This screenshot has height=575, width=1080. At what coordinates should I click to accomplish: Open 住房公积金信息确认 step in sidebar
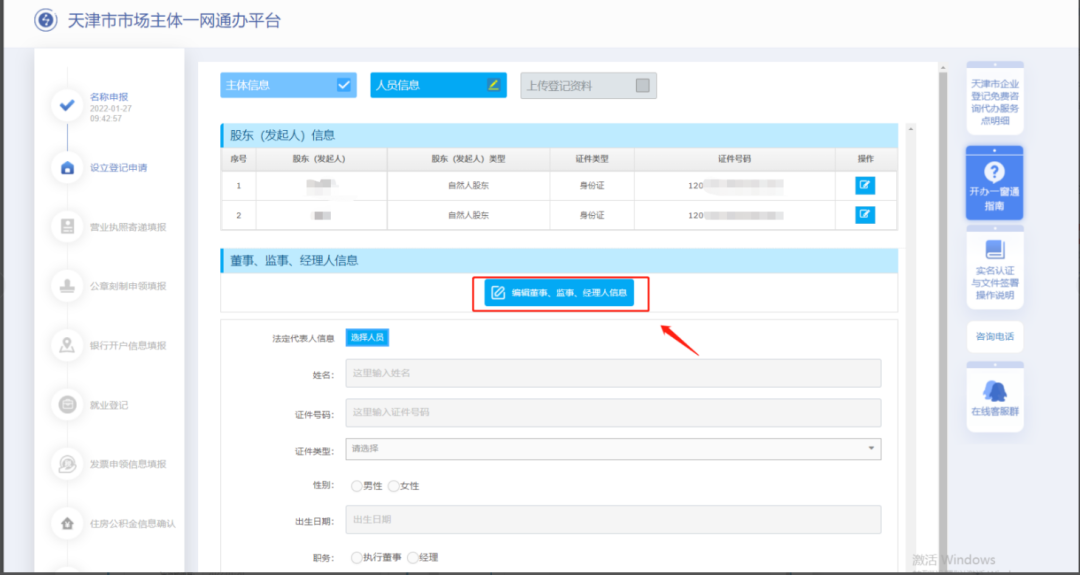tap(133, 524)
